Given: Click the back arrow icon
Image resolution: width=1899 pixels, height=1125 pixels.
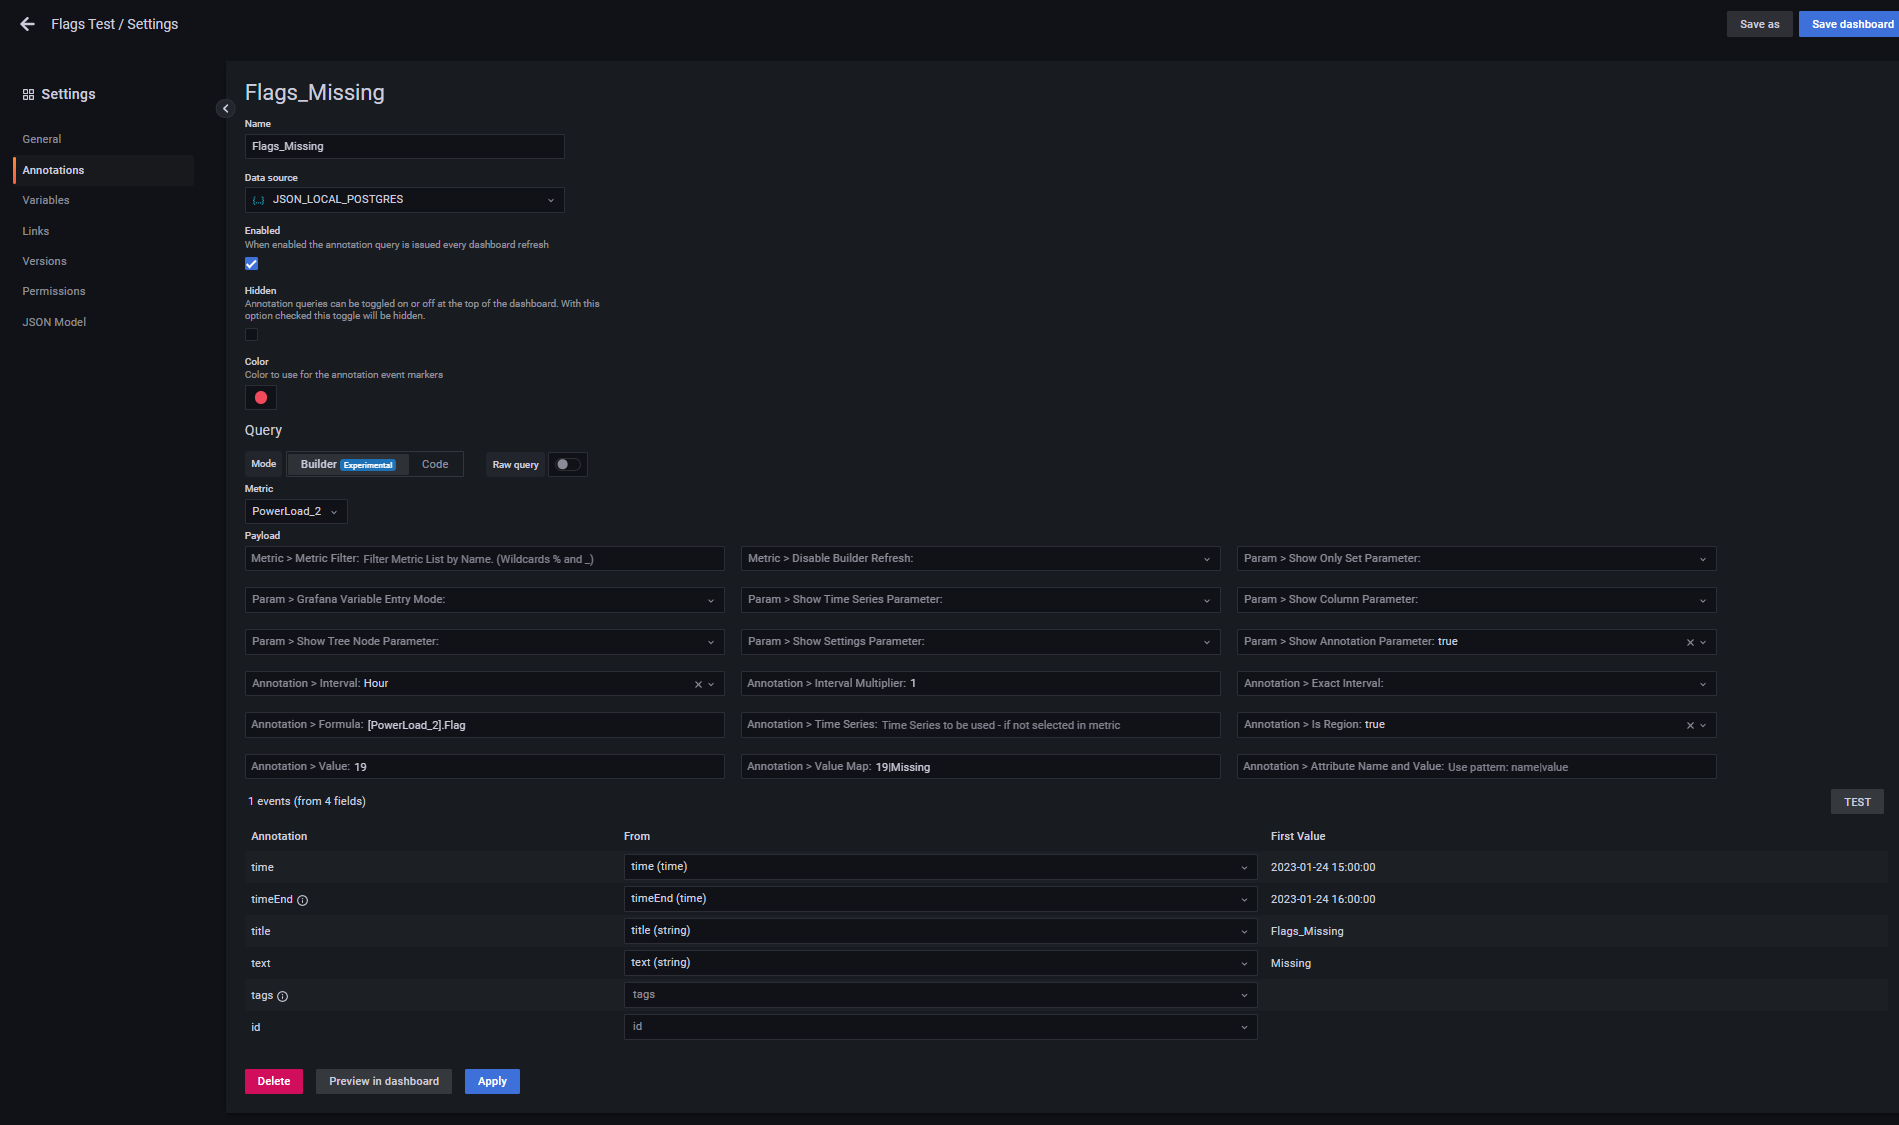Looking at the screenshot, I should click(27, 24).
